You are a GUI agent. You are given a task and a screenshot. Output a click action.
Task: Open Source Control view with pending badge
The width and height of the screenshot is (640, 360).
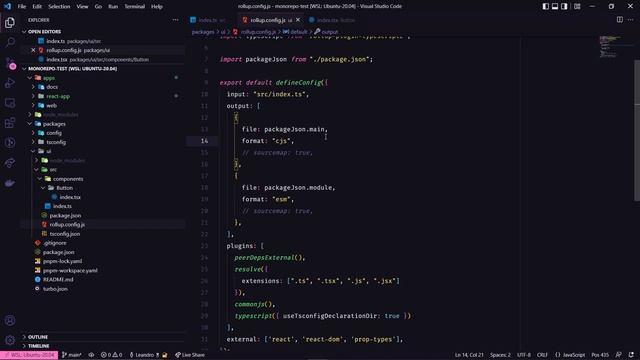click(x=10, y=63)
